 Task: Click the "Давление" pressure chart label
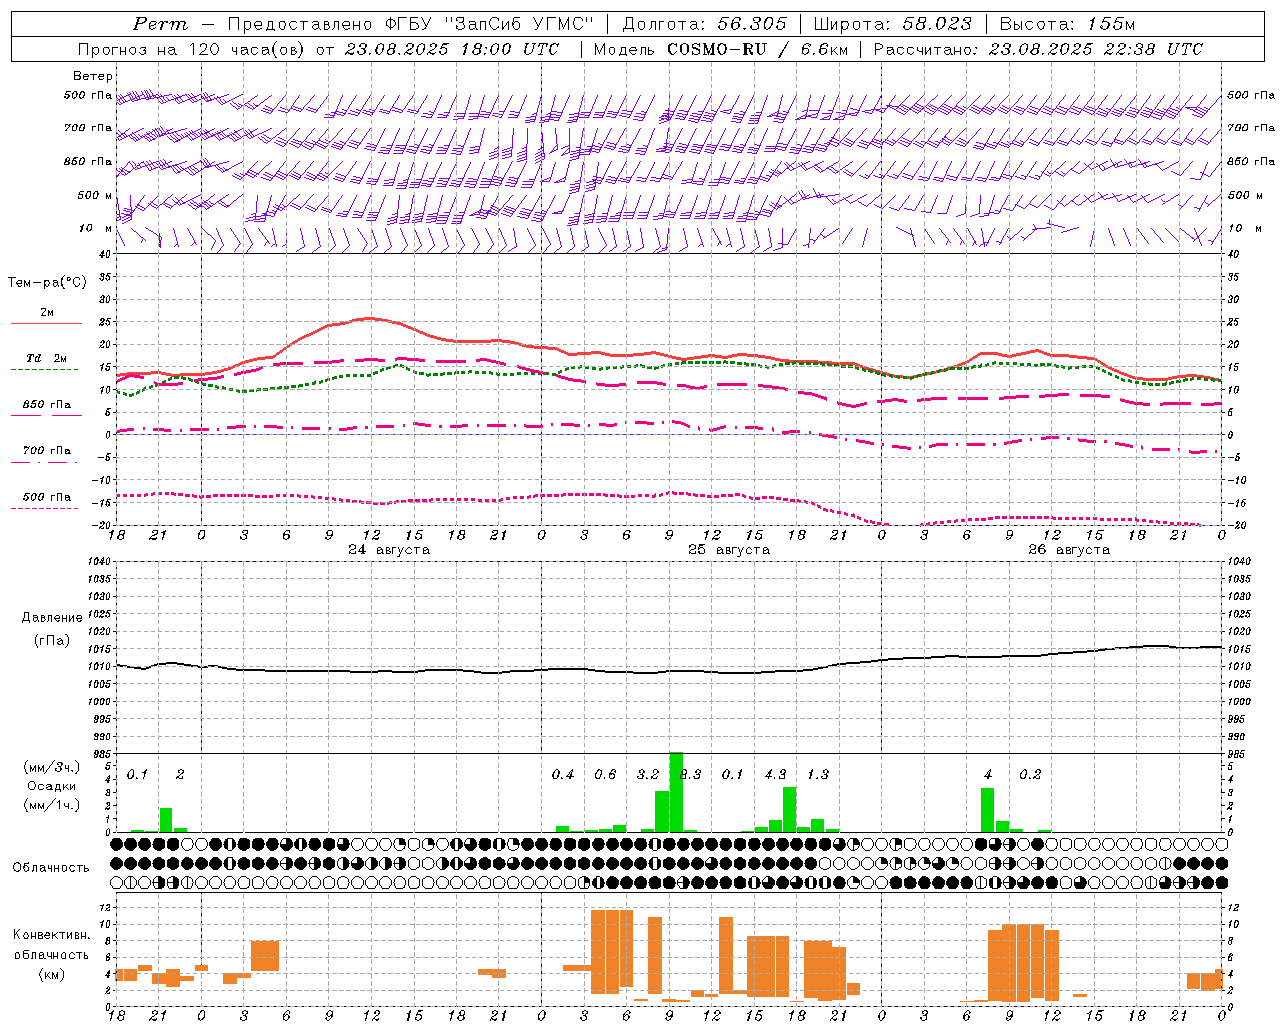click(x=52, y=617)
